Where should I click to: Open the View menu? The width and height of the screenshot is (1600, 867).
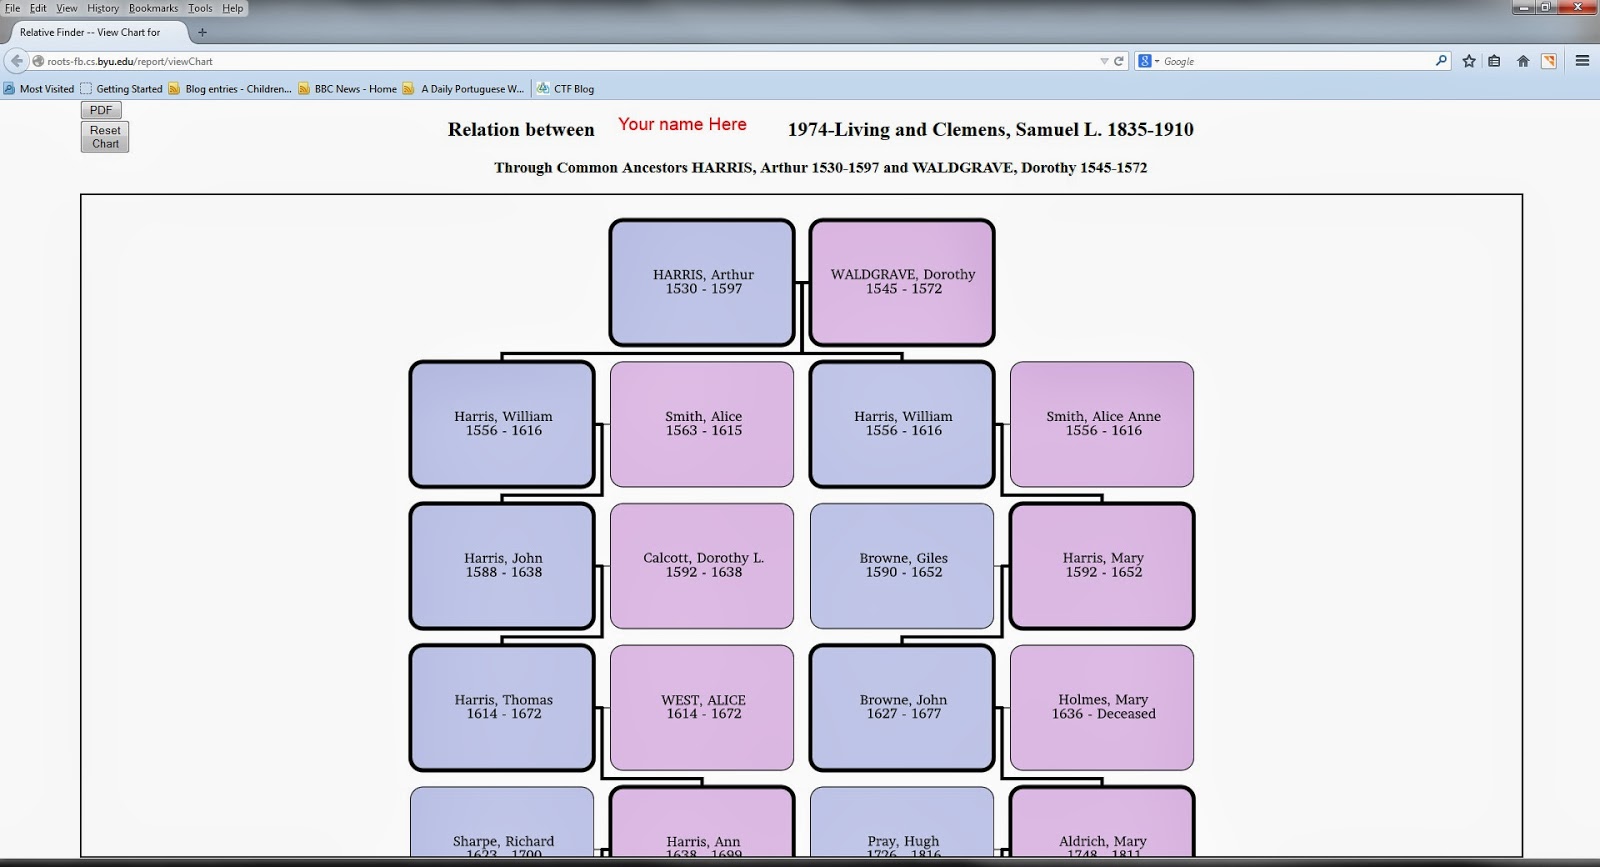[x=66, y=8]
